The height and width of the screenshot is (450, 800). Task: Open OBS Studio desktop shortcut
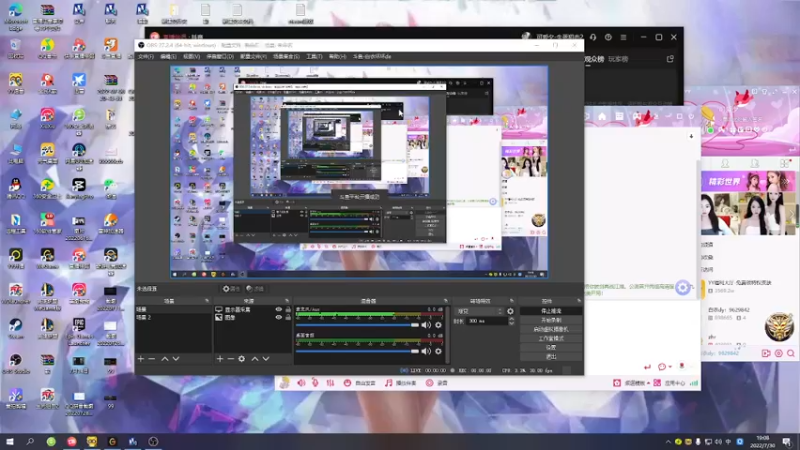(x=16, y=364)
